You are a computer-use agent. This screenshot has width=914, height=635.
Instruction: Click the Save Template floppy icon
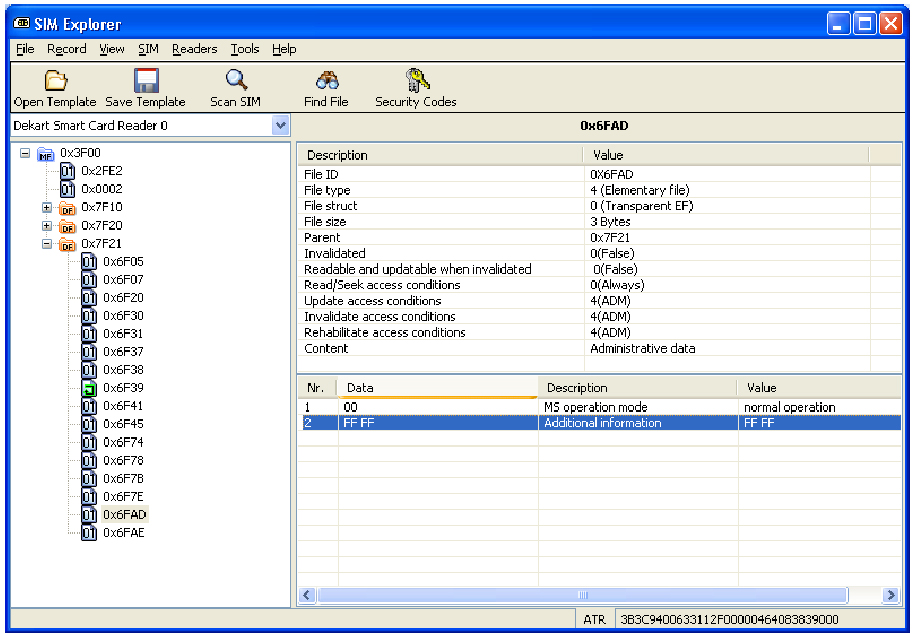[x=146, y=82]
